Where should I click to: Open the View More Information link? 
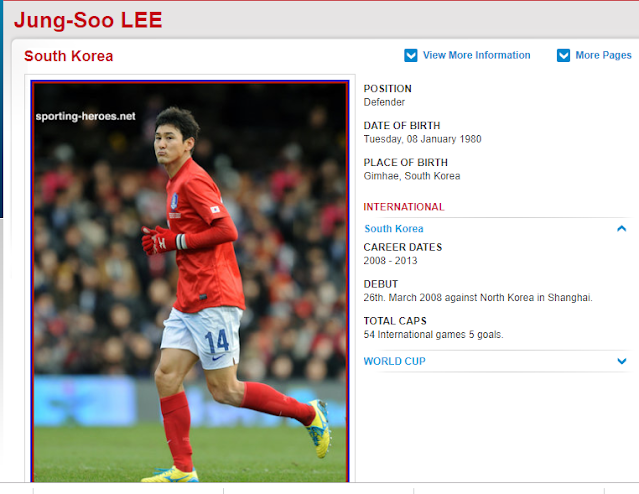click(476, 55)
